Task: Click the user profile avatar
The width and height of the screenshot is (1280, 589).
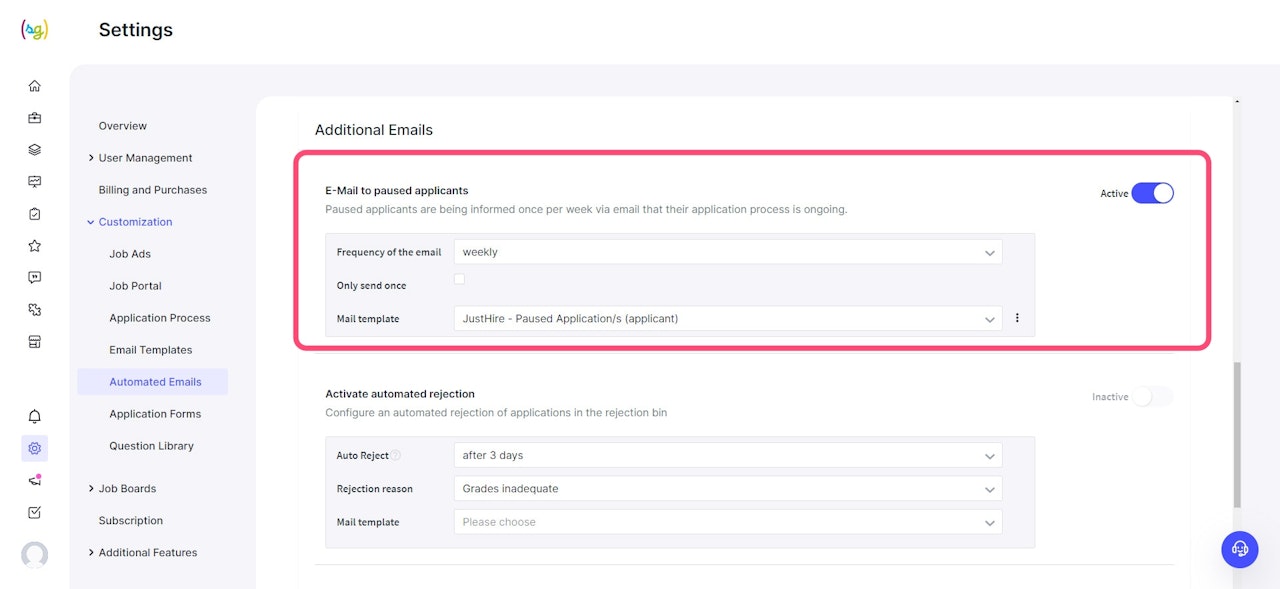Action: 35,555
